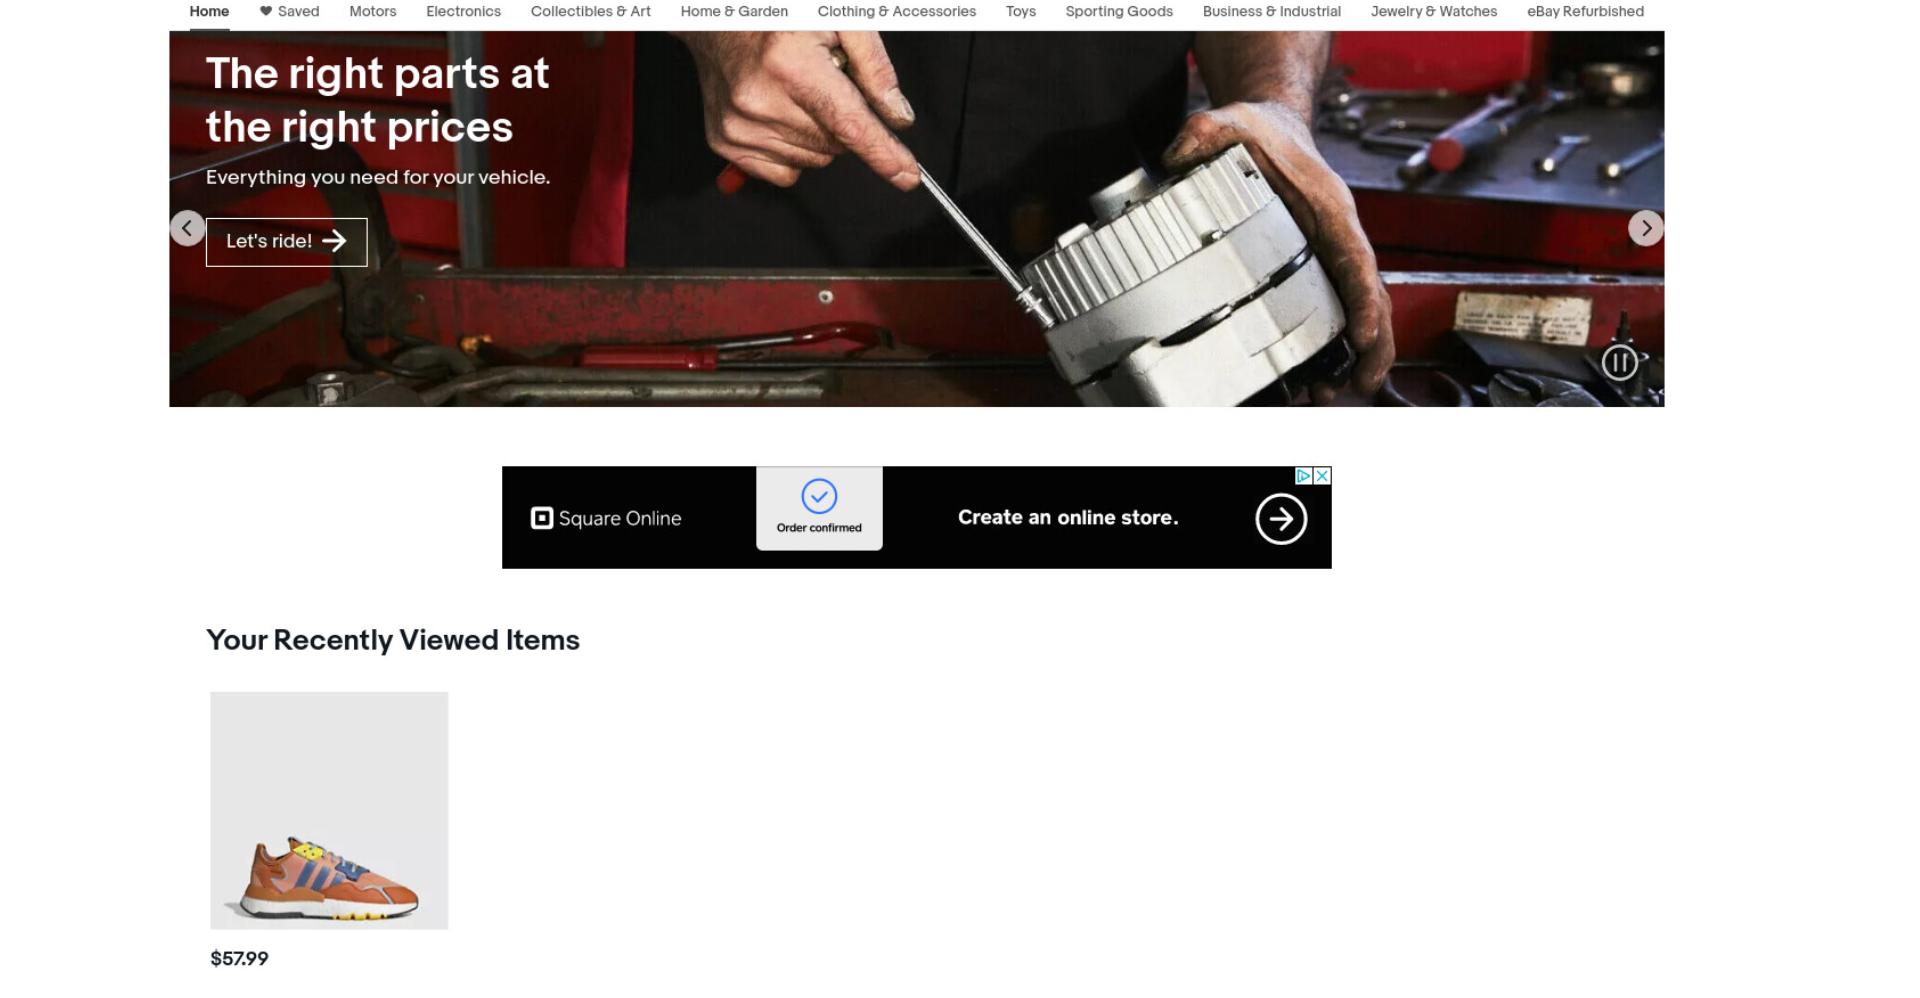Close the Square Online ad
Viewport: 1920px width, 998px height.
1322,476
